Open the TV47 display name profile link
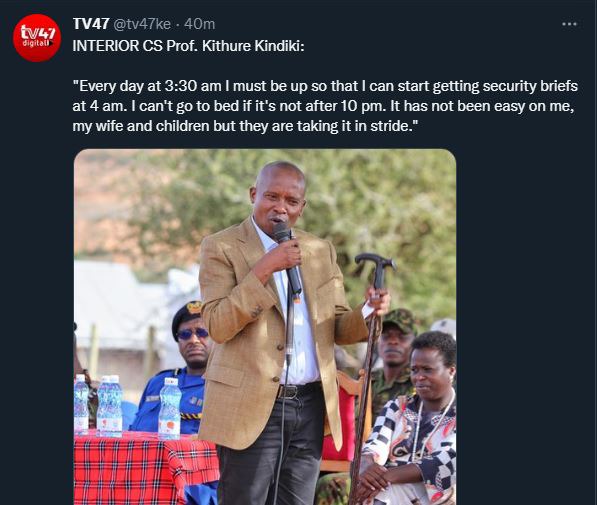This screenshot has height=505, width=597. (91, 24)
